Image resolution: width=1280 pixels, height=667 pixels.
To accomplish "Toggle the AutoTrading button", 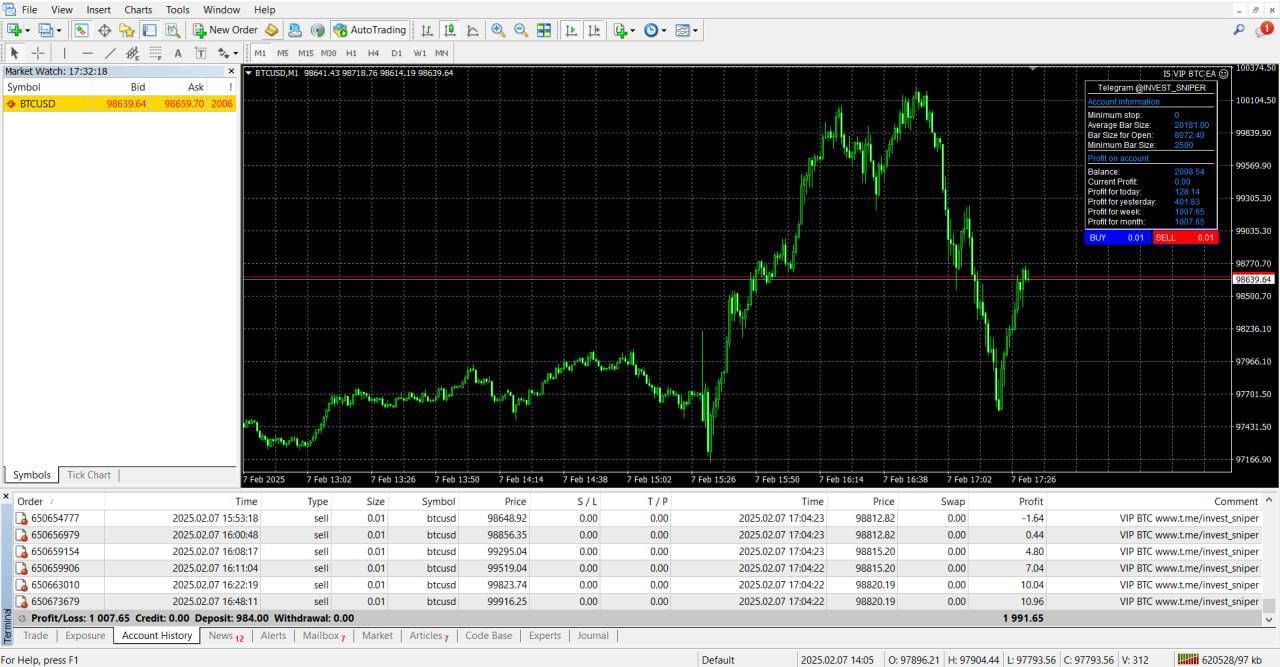I will point(370,30).
